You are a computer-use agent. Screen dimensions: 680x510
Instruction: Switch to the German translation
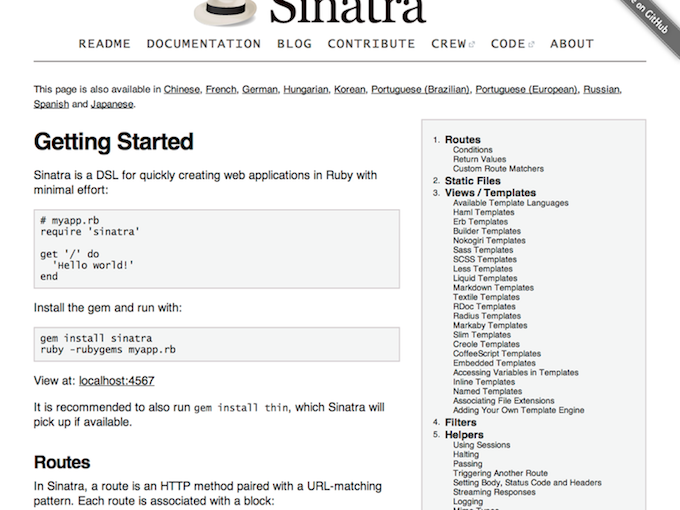point(259,89)
